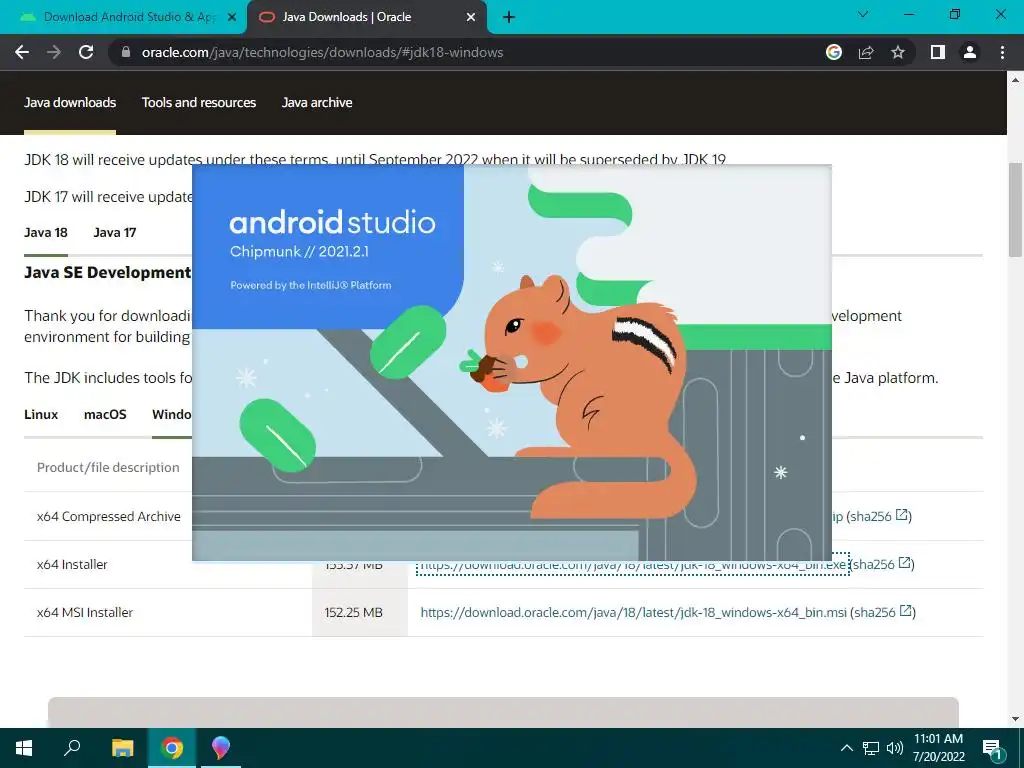Open network icon in system tray
The height and width of the screenshot is (768, 1024).
(x=871, y=748)
